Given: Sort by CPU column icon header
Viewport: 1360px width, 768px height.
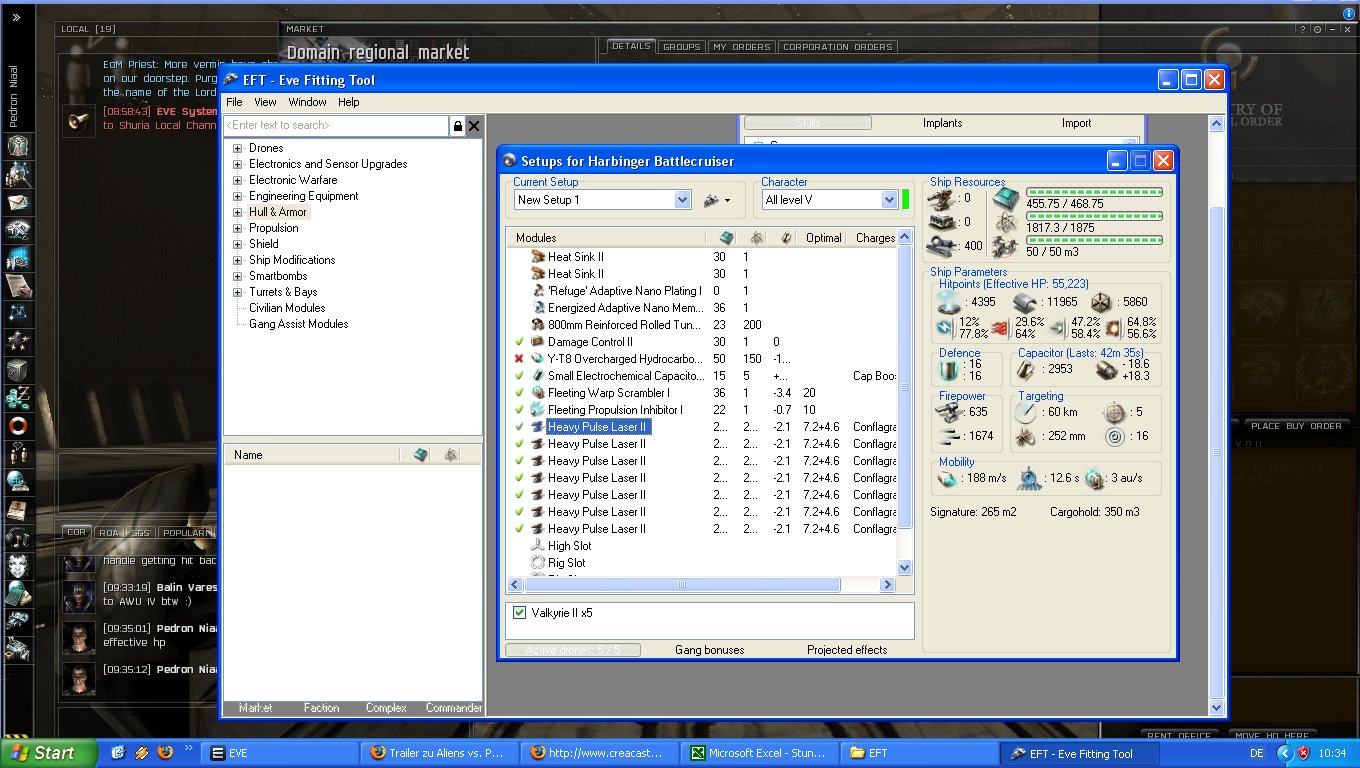Looking at the screenshot, I should (726, 238).
